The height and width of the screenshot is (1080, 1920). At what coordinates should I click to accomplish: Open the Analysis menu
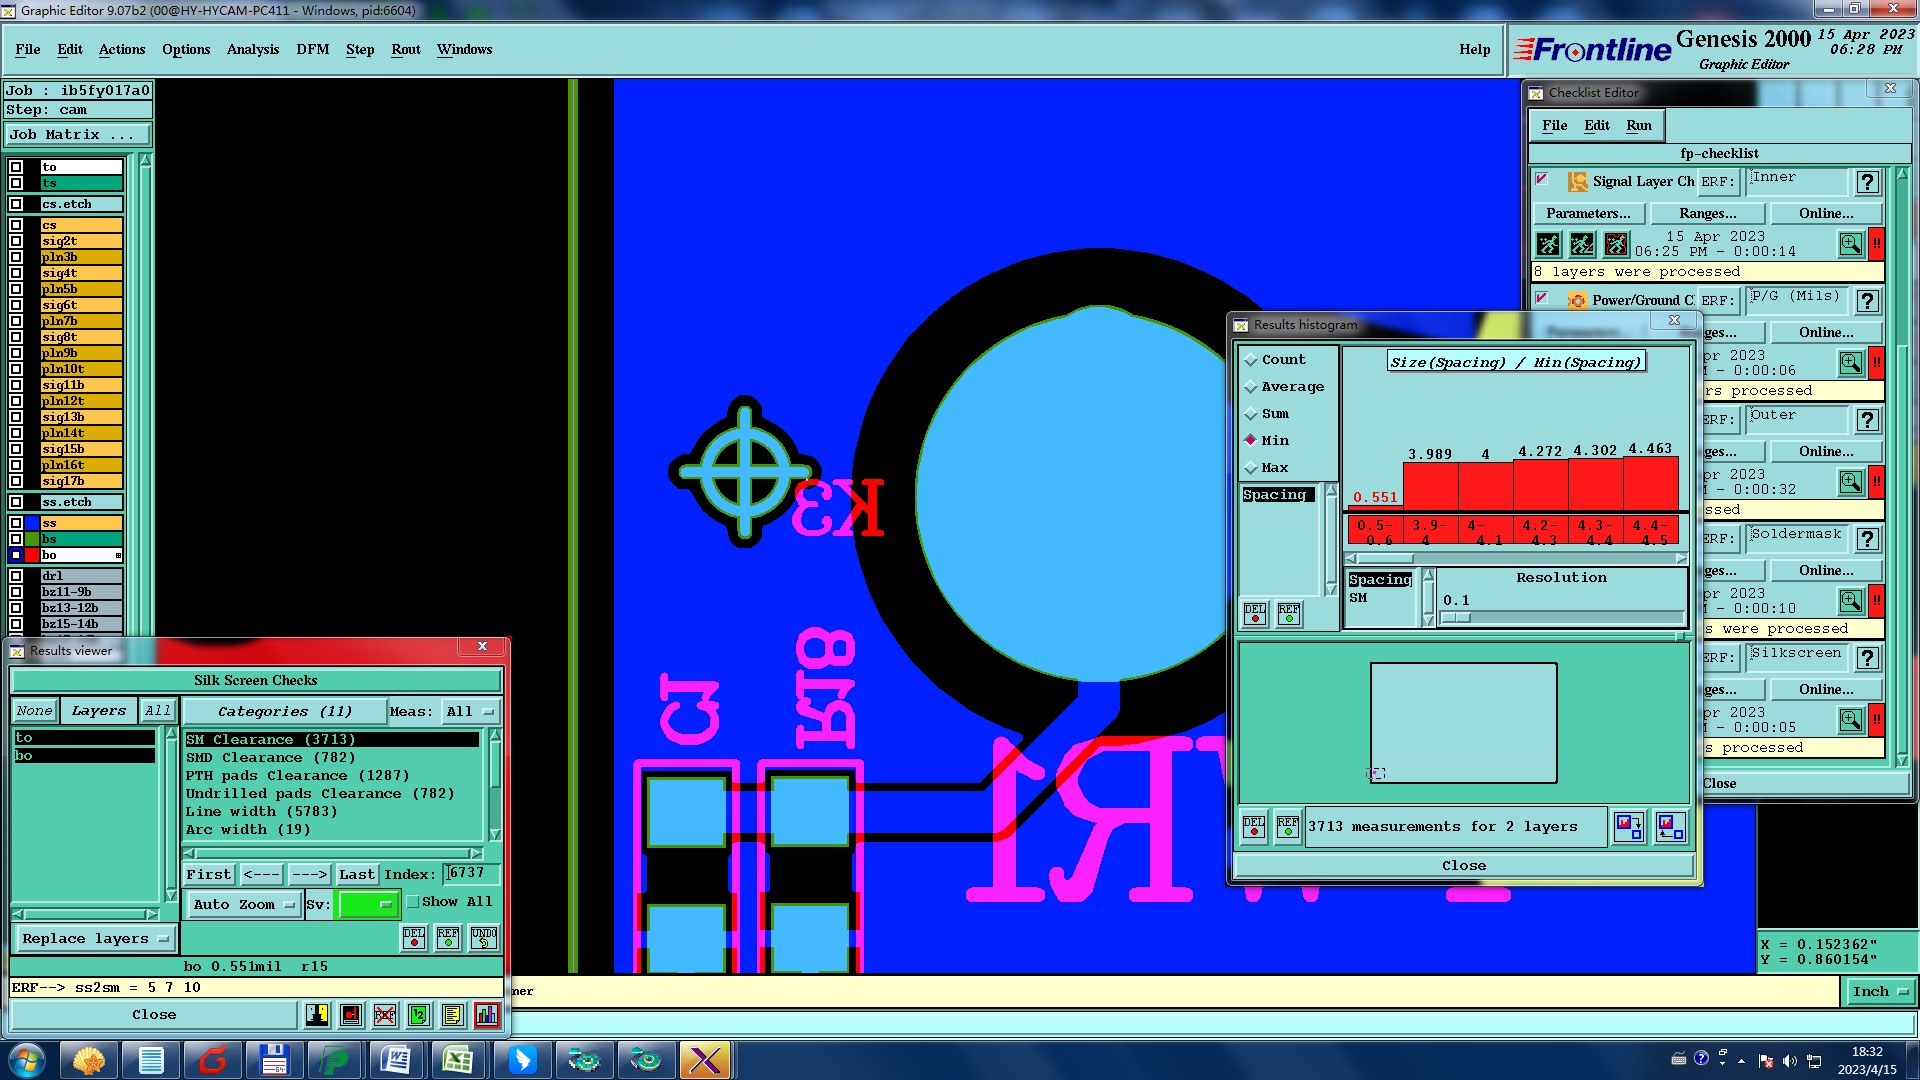point(252,49)
